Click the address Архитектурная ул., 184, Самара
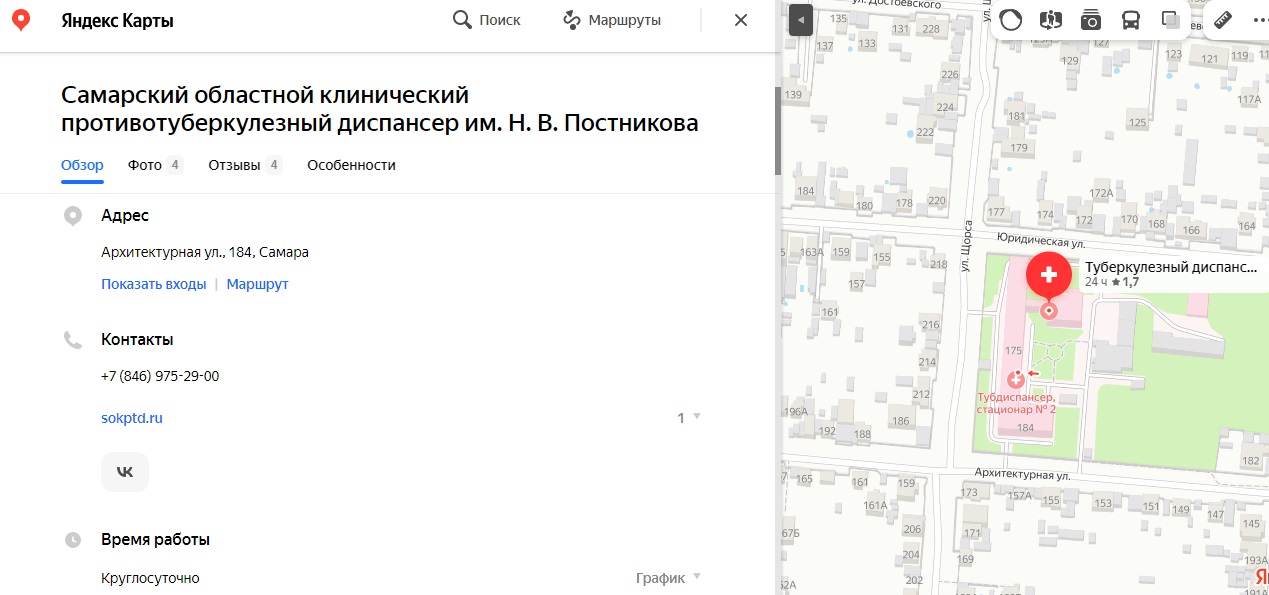Image resolution: width=1269 pixels, height=595 pixels. [205, 252]
